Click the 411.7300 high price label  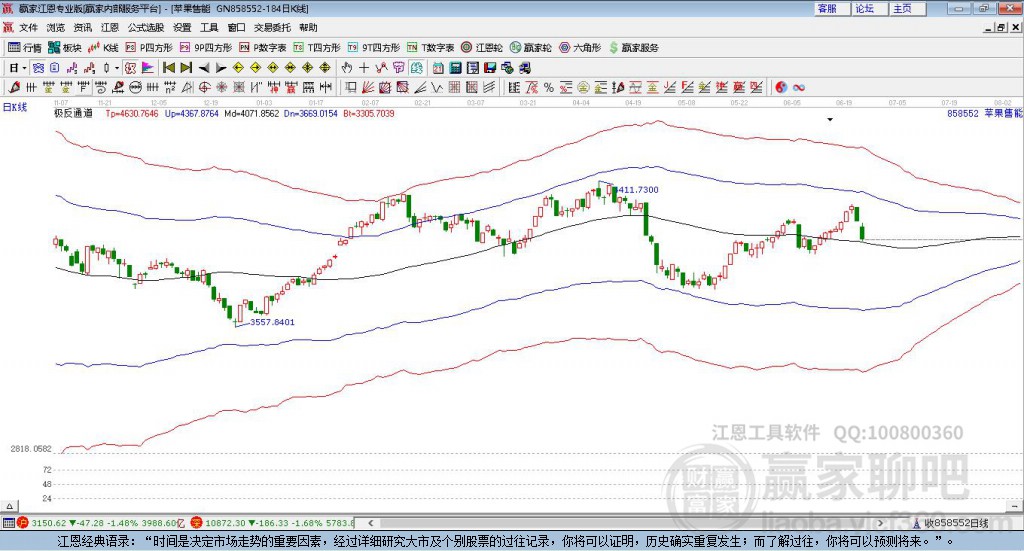click(638, 189)
